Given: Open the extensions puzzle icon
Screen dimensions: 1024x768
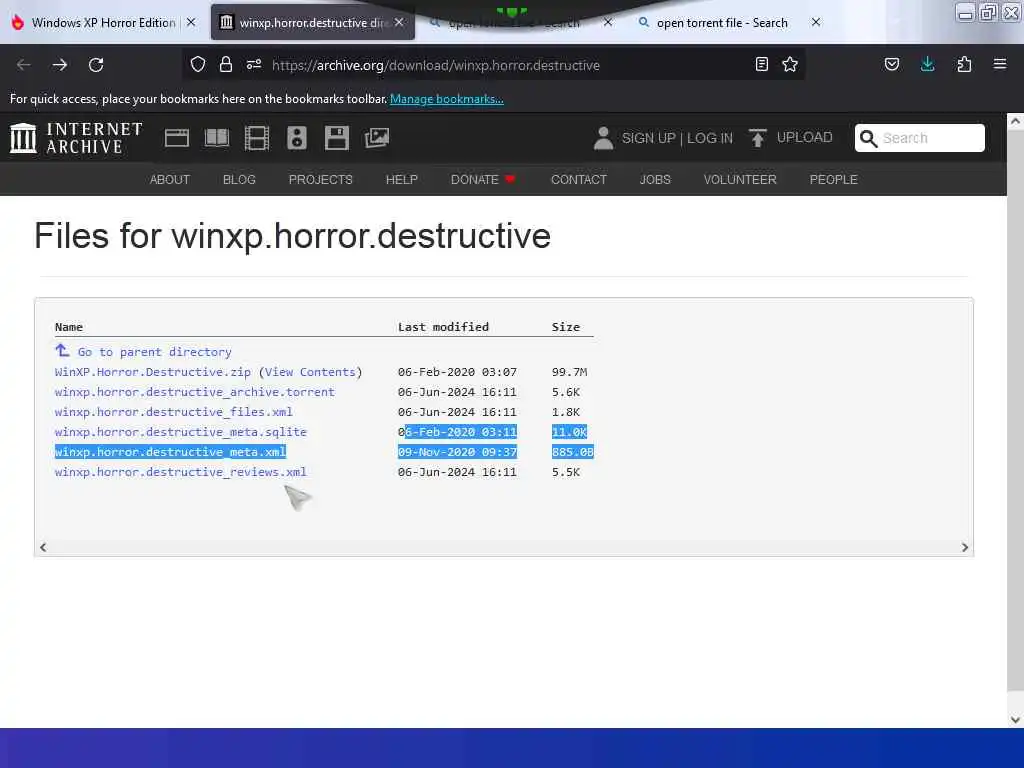Looking at the screenshot, I should 964,64.
